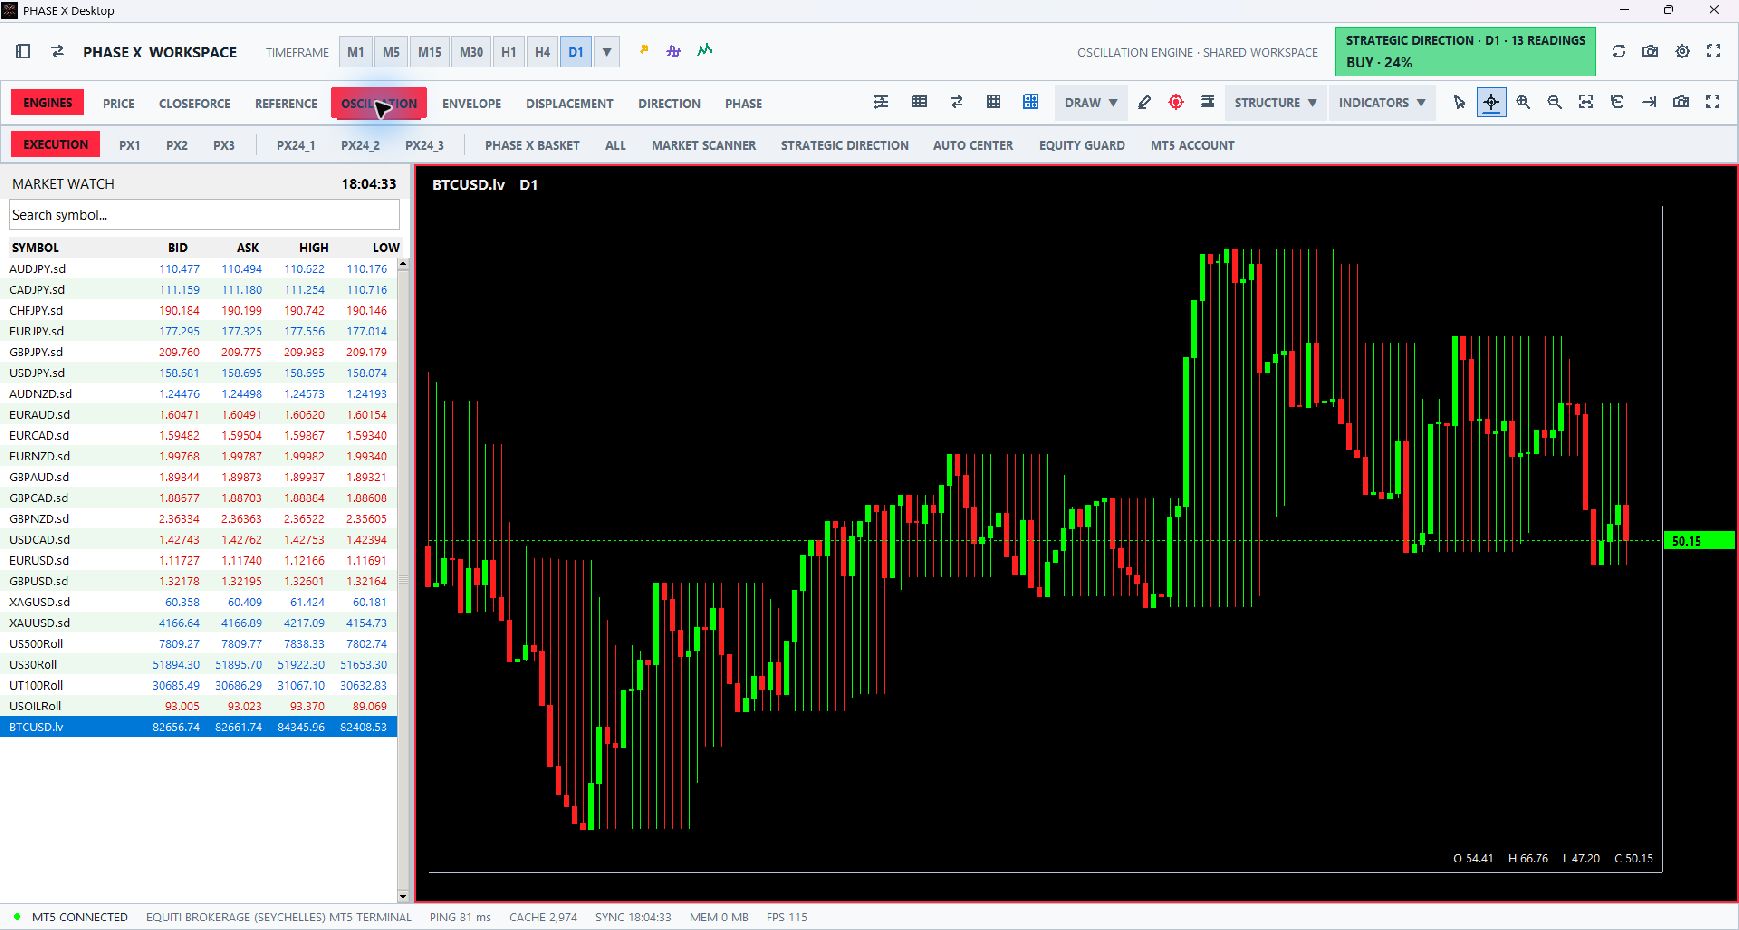Toggle the blue four-grid layout icon
This screenshot has width=1739, height=930.
point(1031,102)
